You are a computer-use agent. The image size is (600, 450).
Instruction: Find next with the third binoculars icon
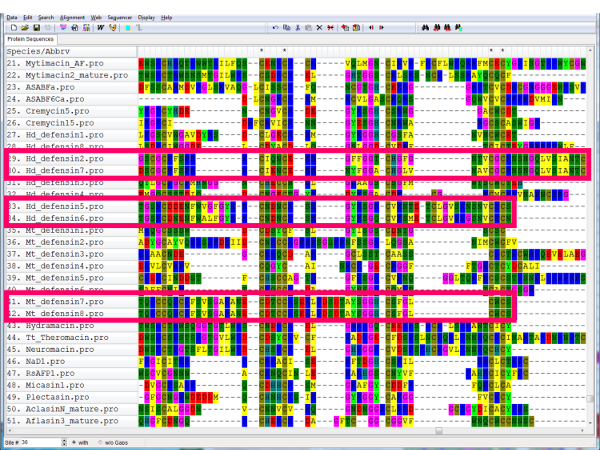coord(447,28)
